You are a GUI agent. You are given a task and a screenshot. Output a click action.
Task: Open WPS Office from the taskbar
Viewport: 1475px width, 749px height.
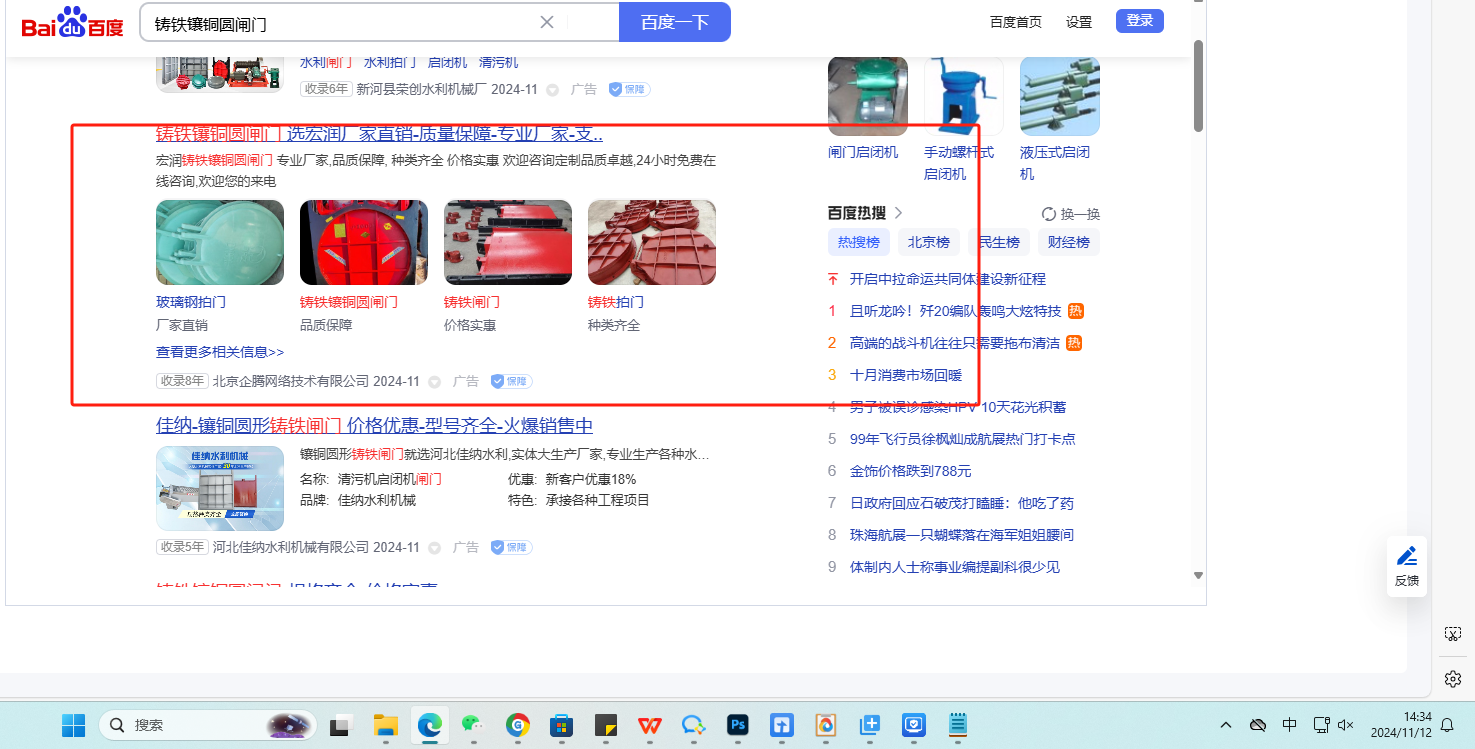click(650, 725)
